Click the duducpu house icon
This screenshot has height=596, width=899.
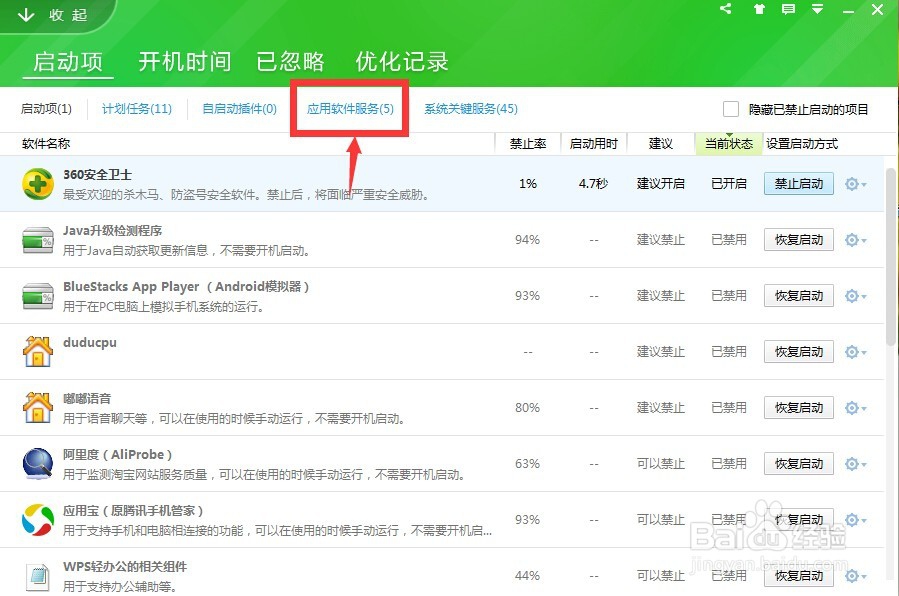click(x=38, y=351)
